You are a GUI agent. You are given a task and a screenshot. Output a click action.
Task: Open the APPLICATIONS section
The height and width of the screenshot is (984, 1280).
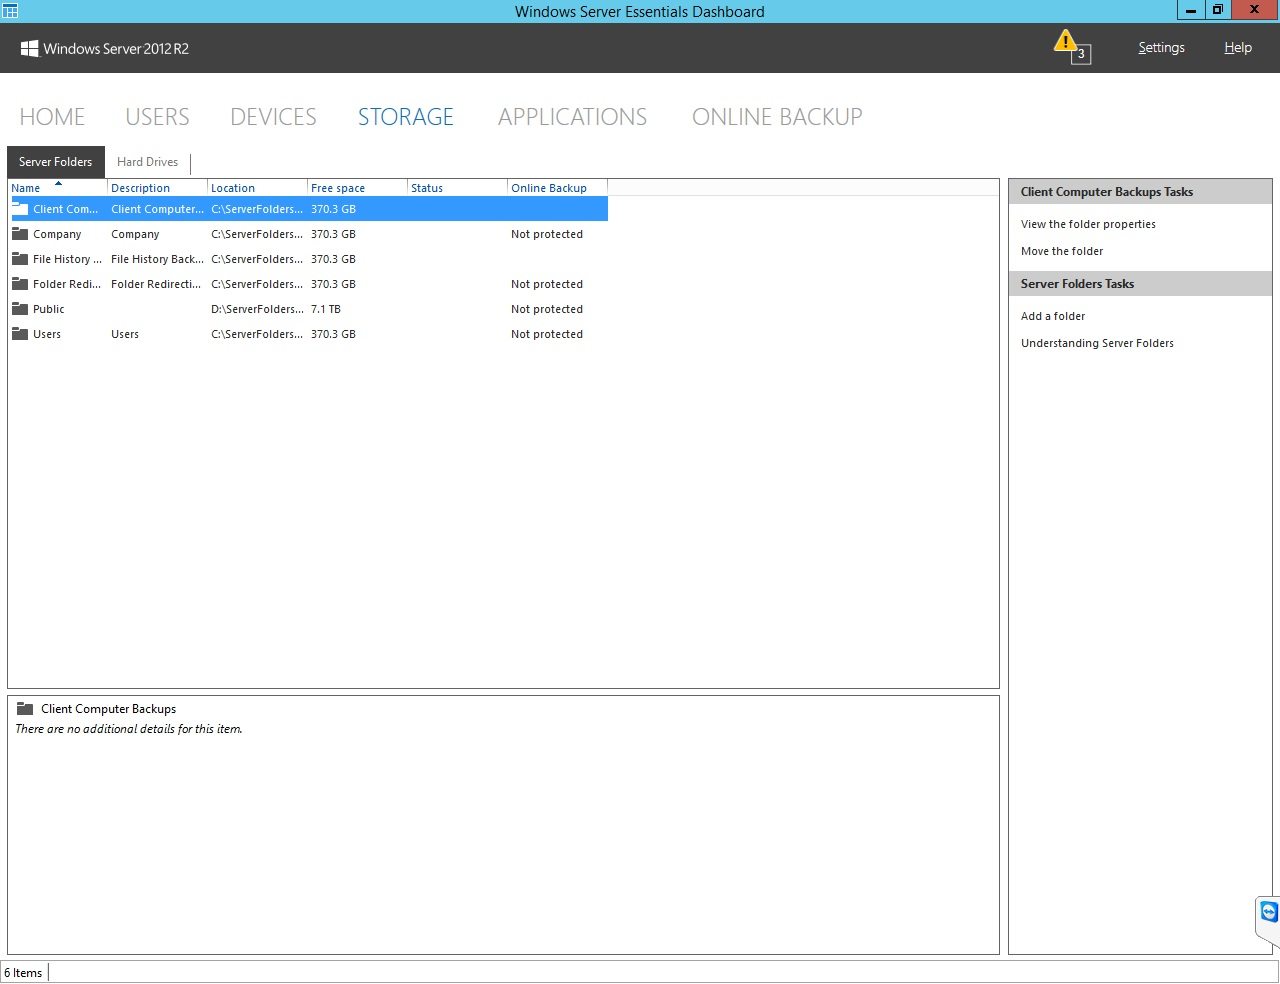click(x=572, y=117)
